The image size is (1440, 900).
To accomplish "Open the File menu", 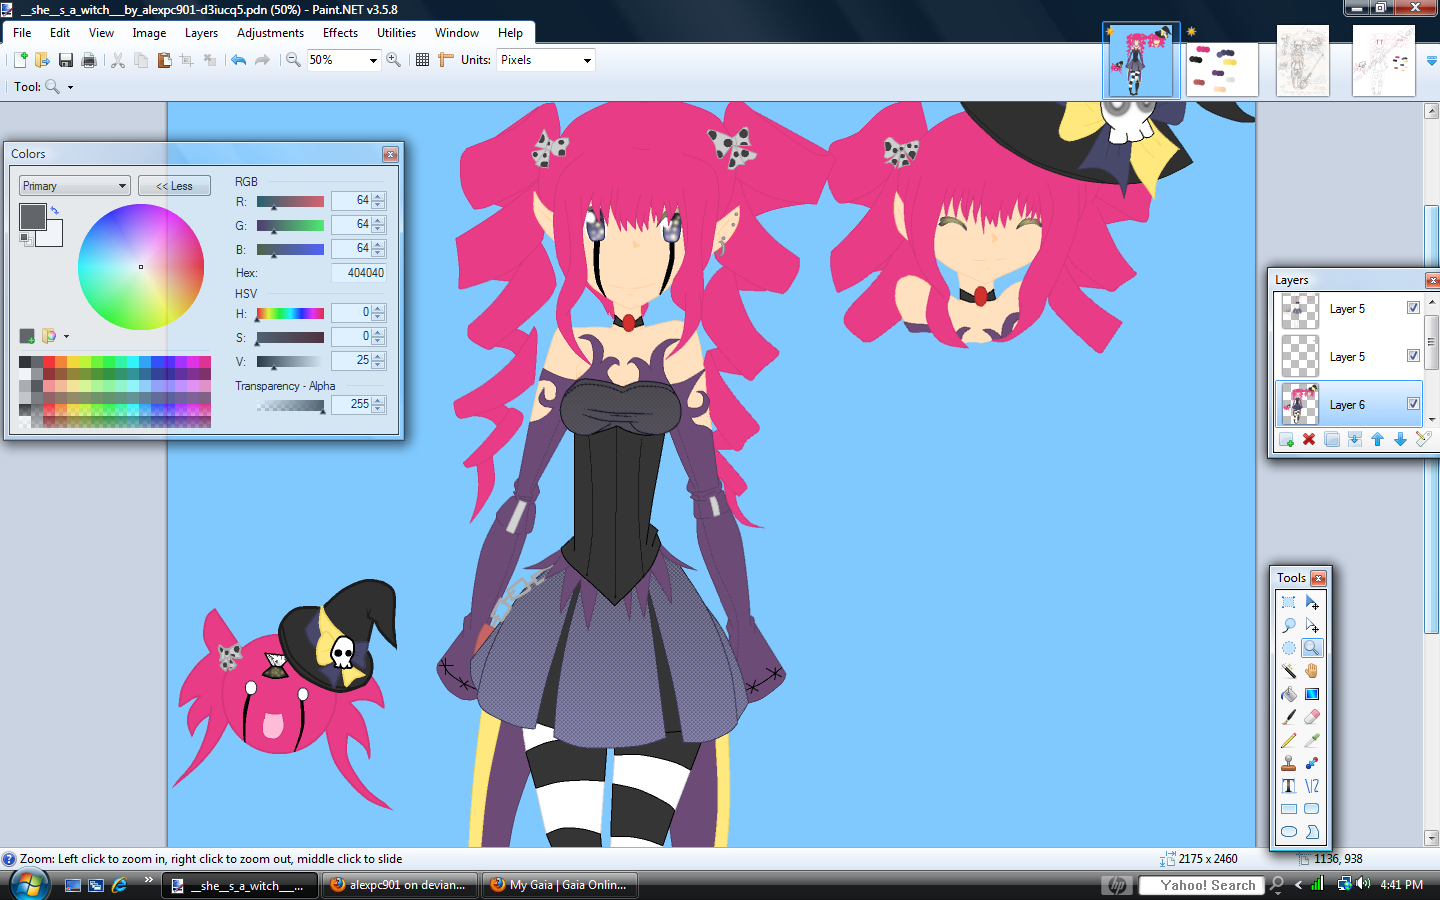I will pyautogui.click(x=22, y=33).
